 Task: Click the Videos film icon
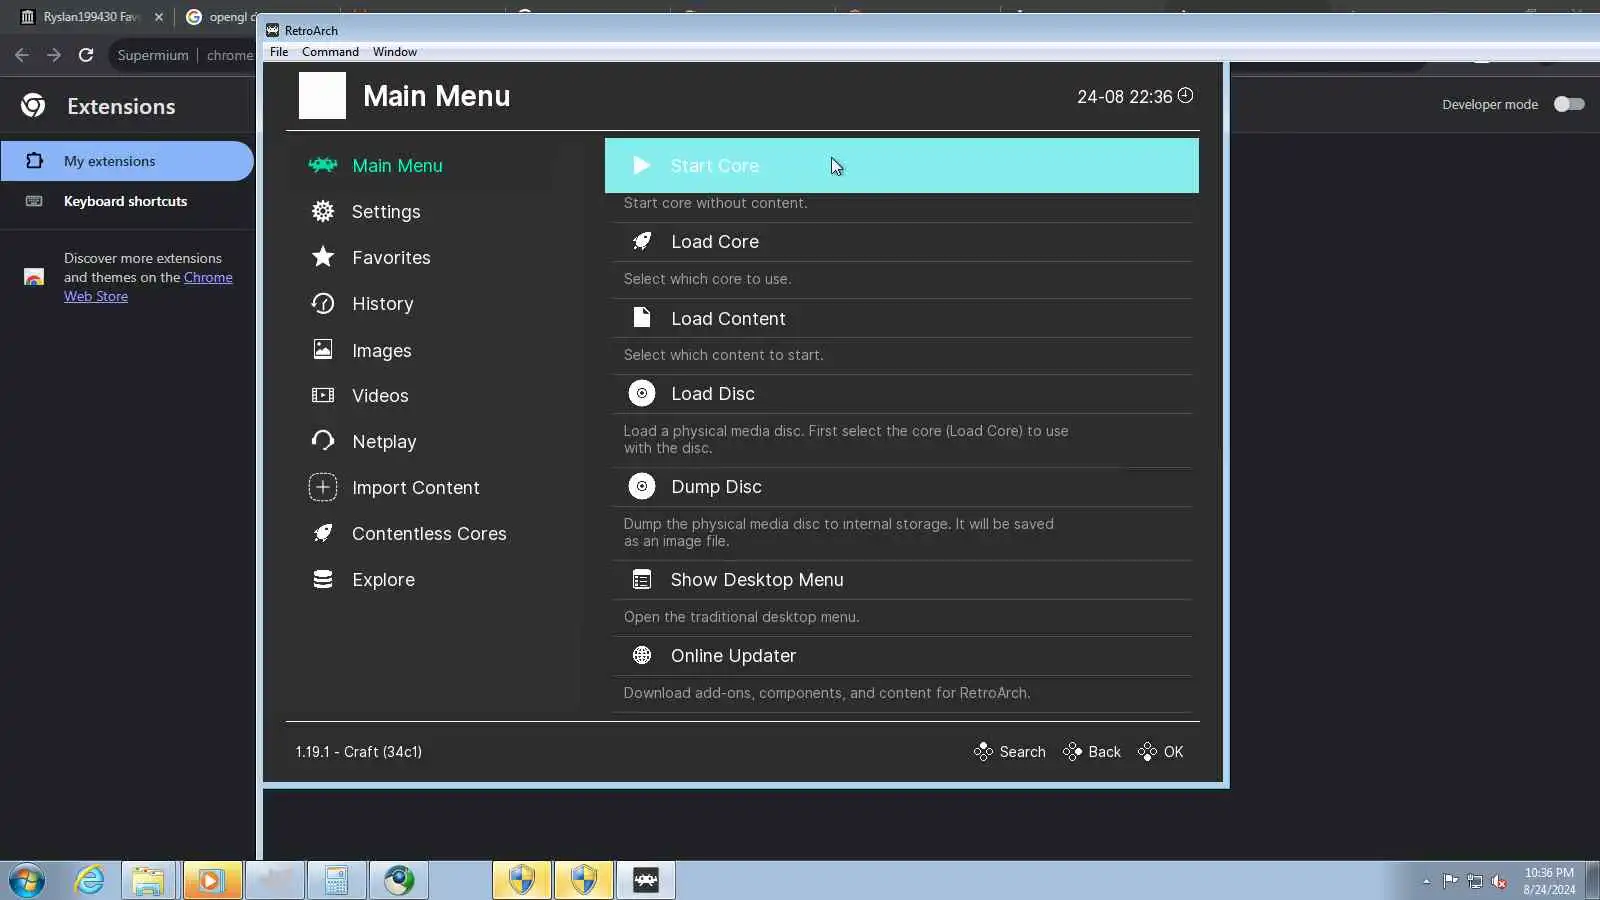pyautogui.click(x=323, y=395)
